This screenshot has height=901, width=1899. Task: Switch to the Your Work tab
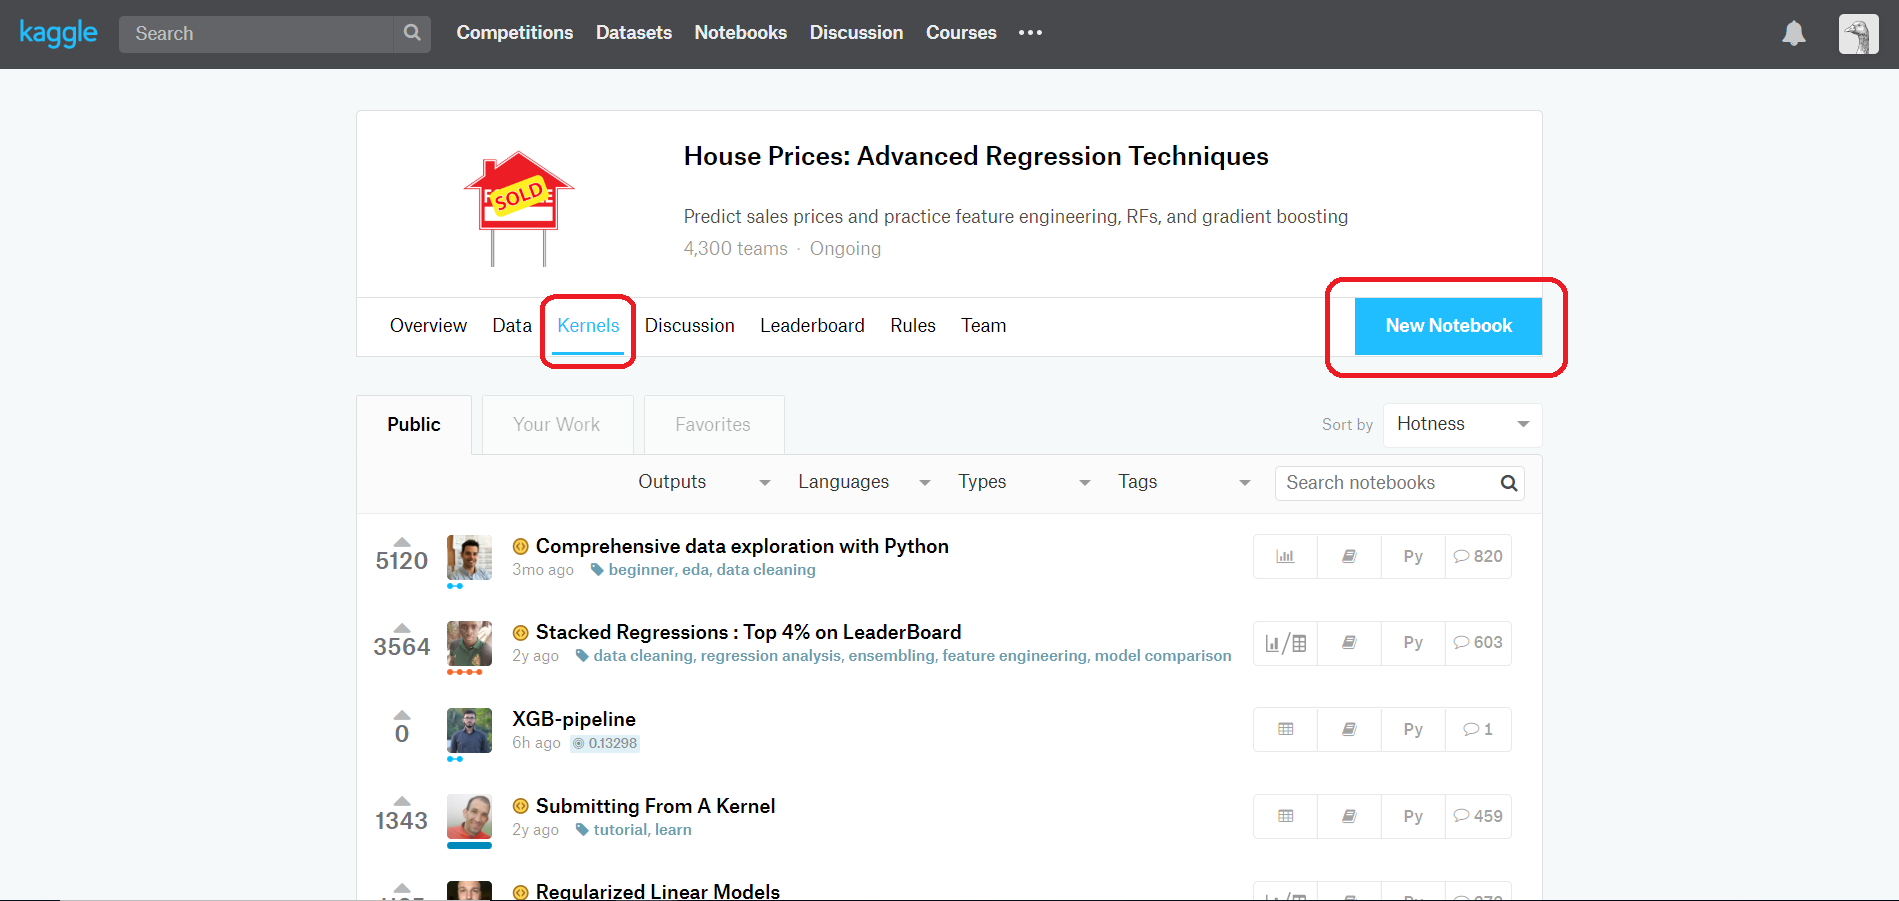(x=556, y=424)
